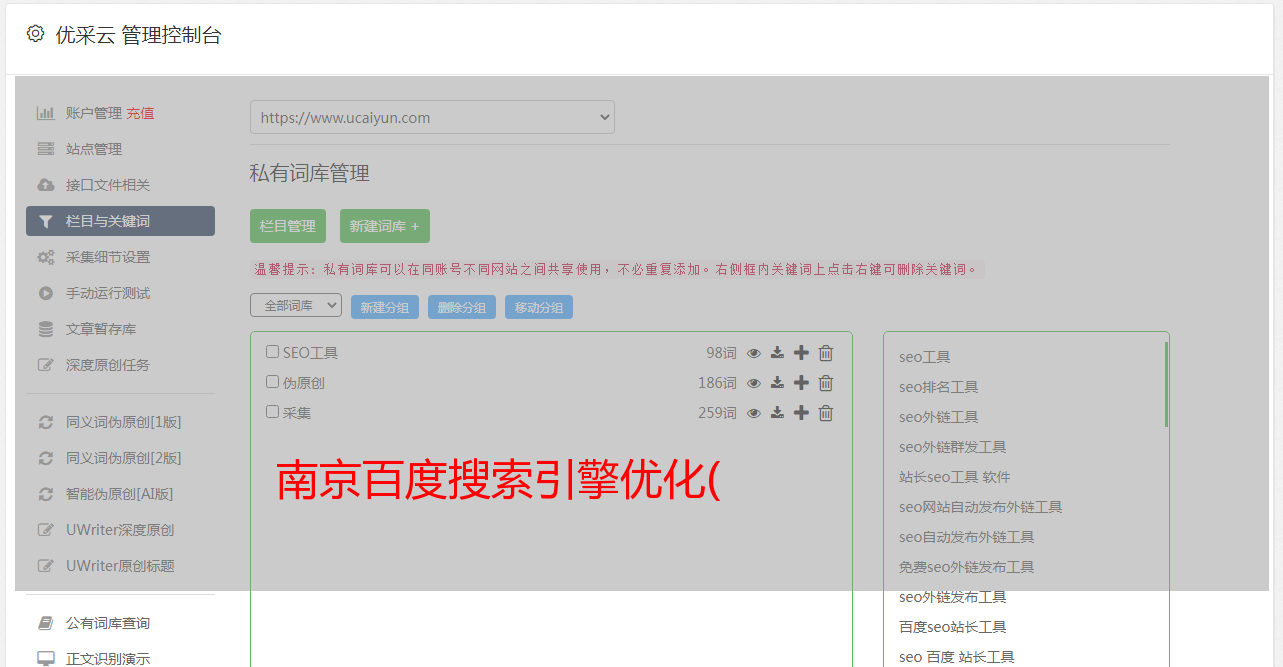This screenshot has height=667, width=1283.
Task: Click the green 栏目管理 button
Action: point(288,226)
